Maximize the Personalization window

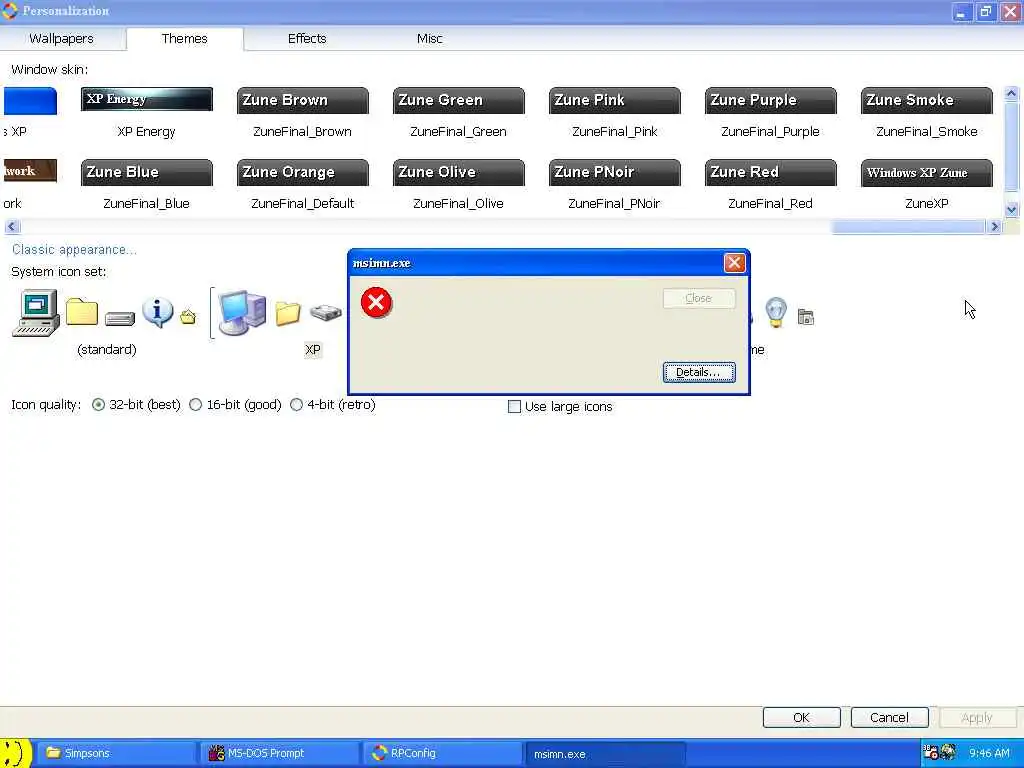pos(985,12)
